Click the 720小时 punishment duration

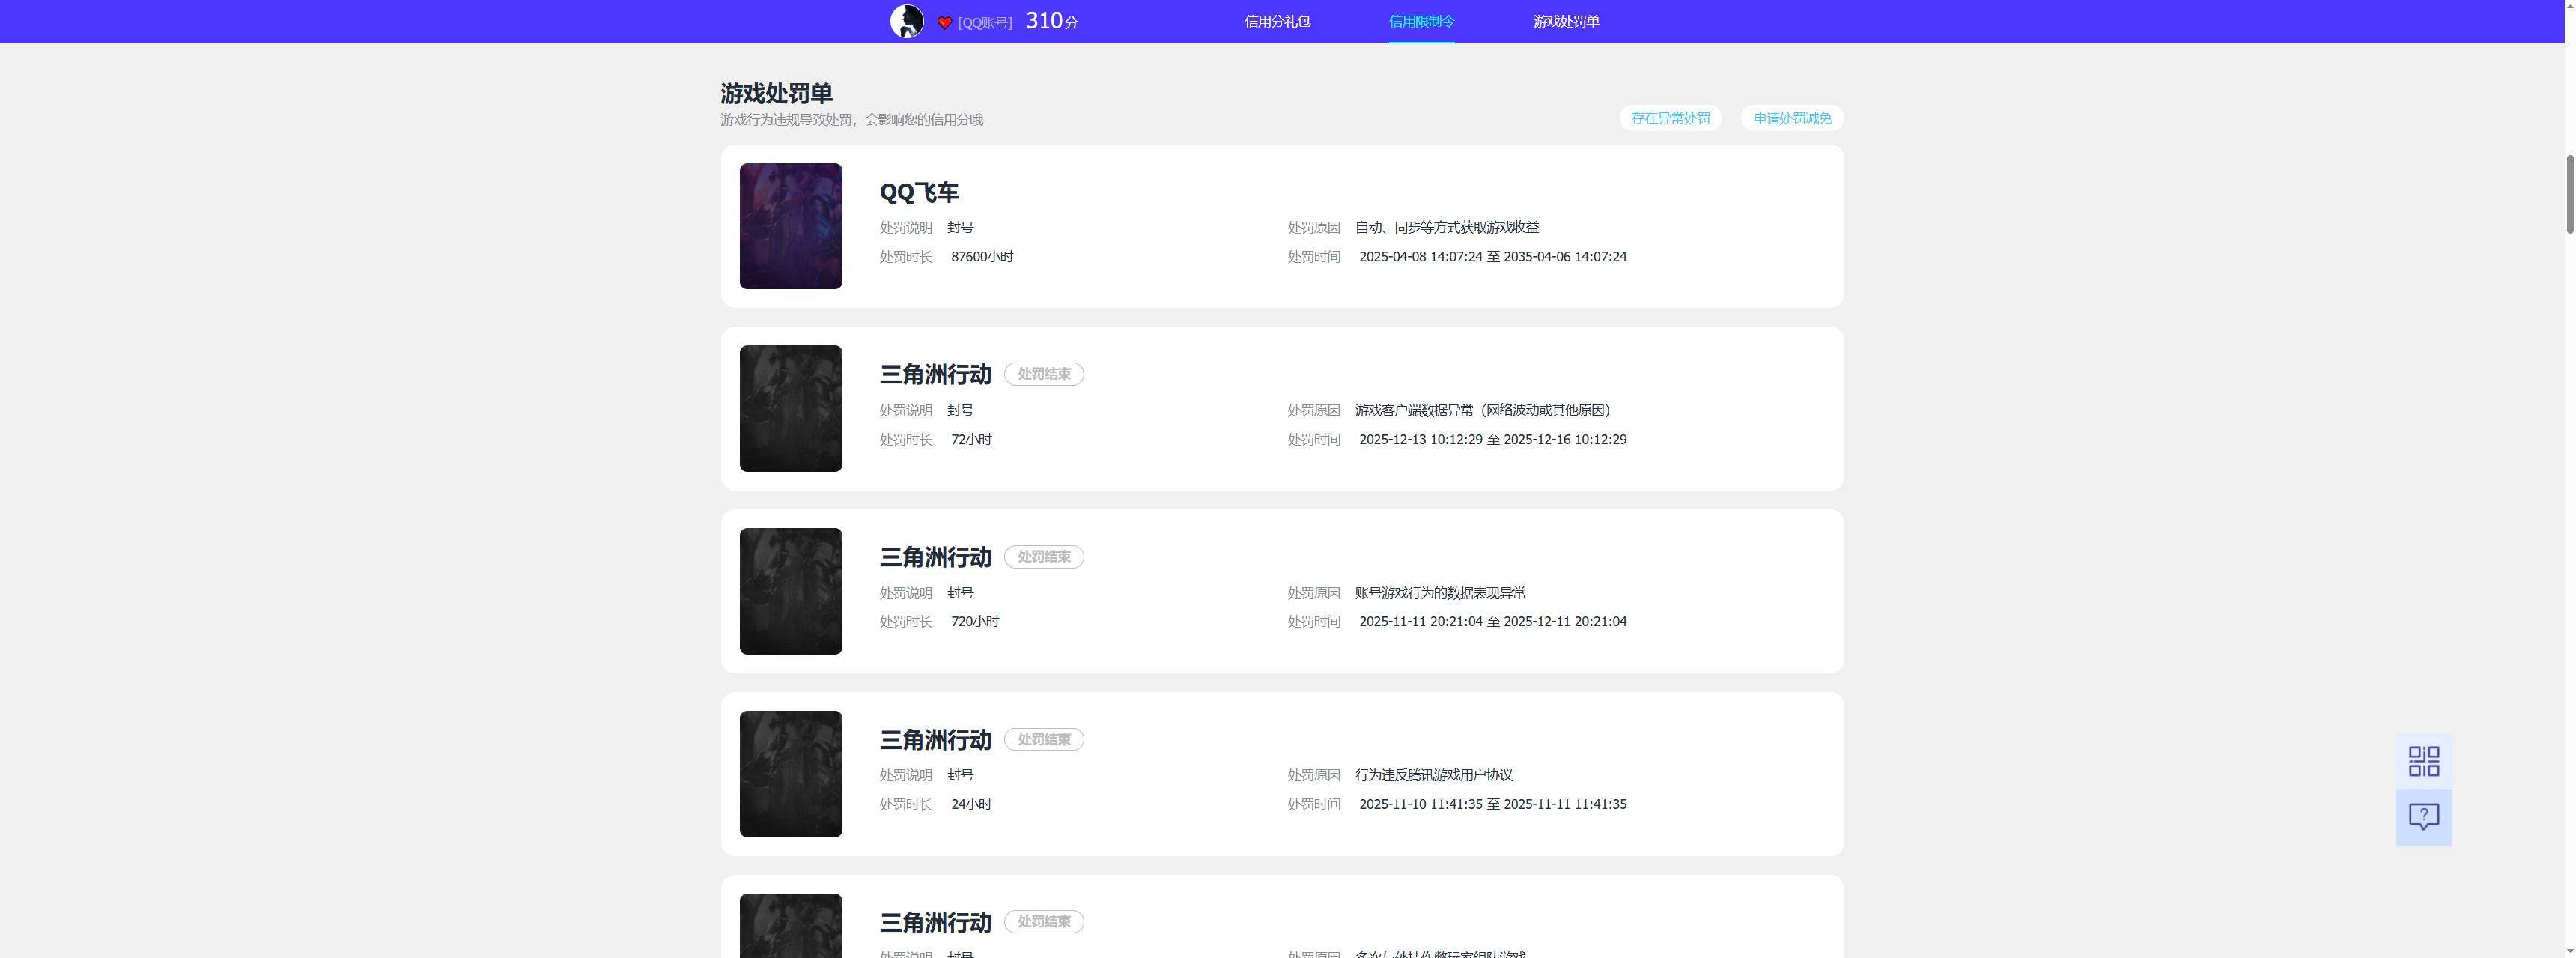pyautogui.click(x=975, y=621)
